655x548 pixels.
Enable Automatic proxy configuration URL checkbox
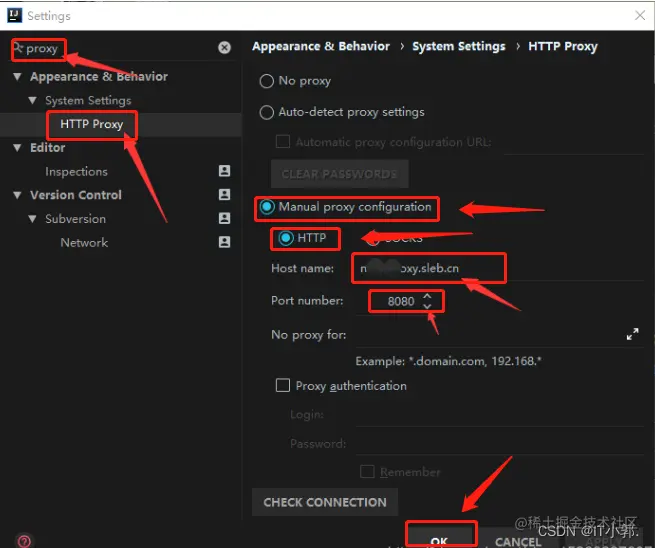(283, 141)
